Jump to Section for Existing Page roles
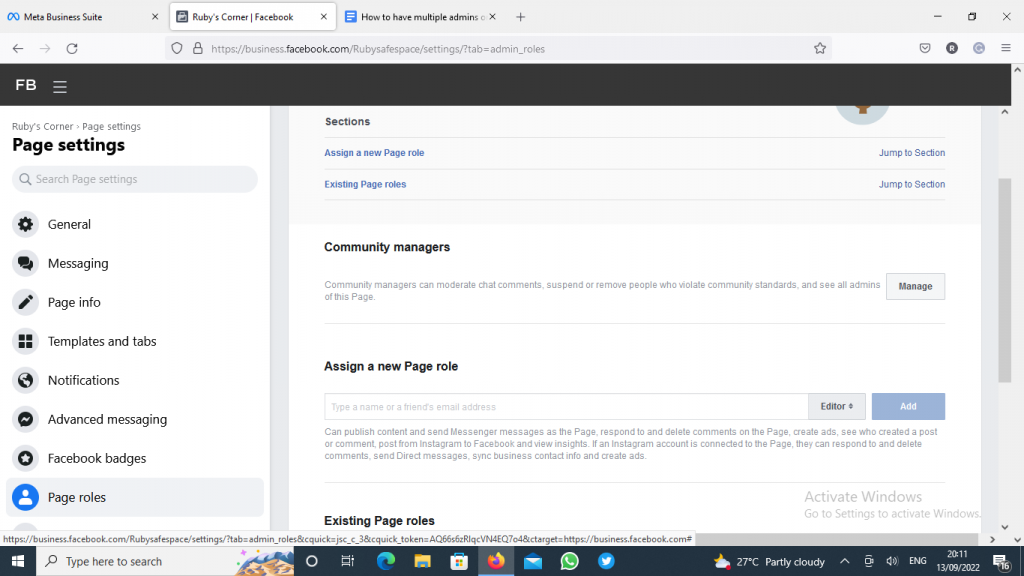The height and width of the screenshot is (576, 1024). [912, 184]
